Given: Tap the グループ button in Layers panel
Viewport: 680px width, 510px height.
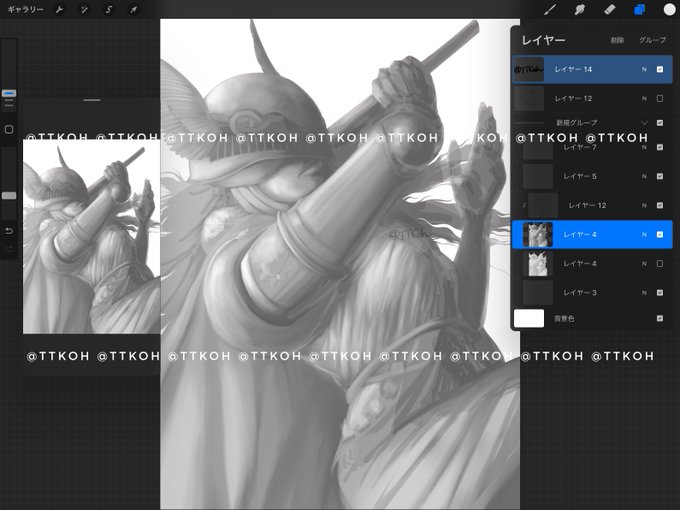Looking at the screenshot, I should click(652, 40).
